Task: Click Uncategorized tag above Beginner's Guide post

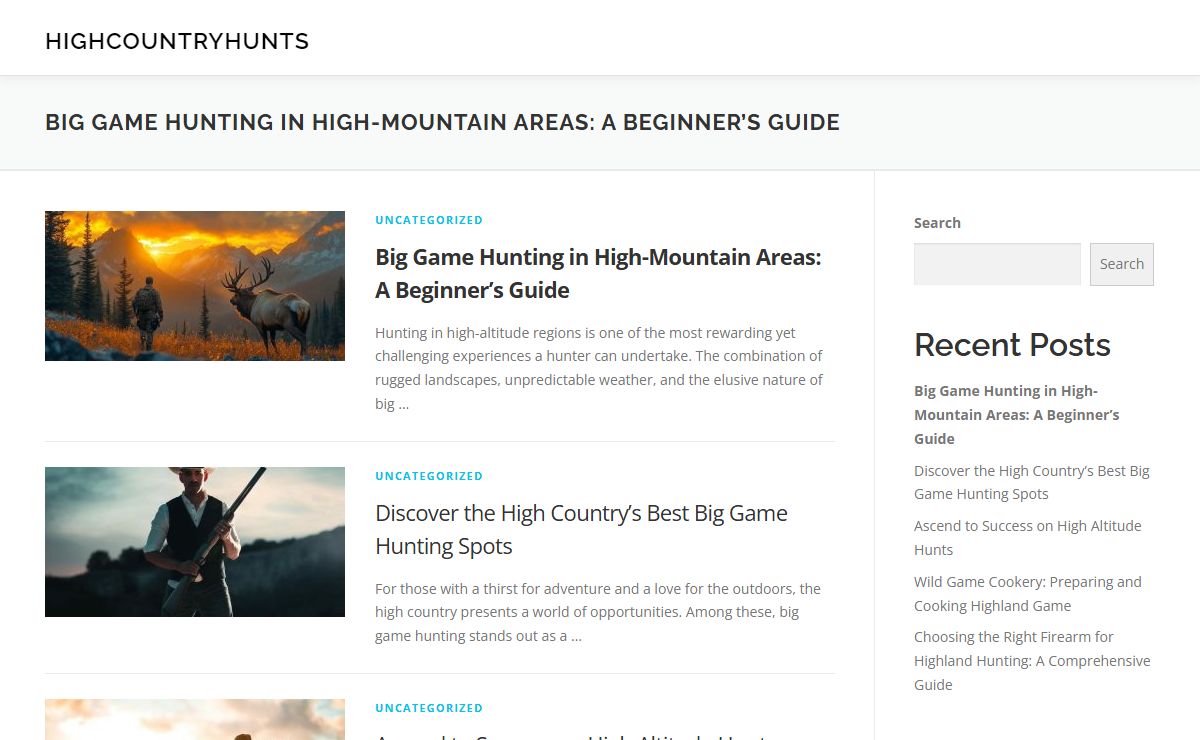Action: pyautogui.click(x=429, y=220)
